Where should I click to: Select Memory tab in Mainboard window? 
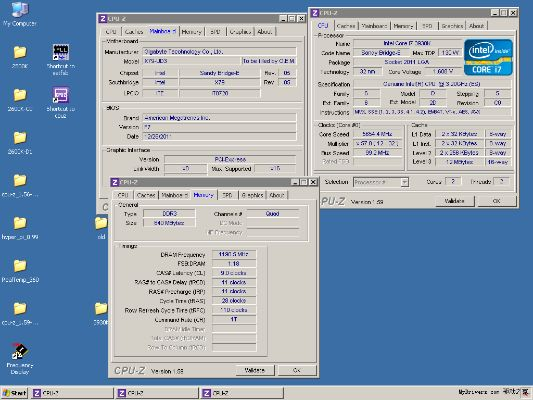point(192,32)
